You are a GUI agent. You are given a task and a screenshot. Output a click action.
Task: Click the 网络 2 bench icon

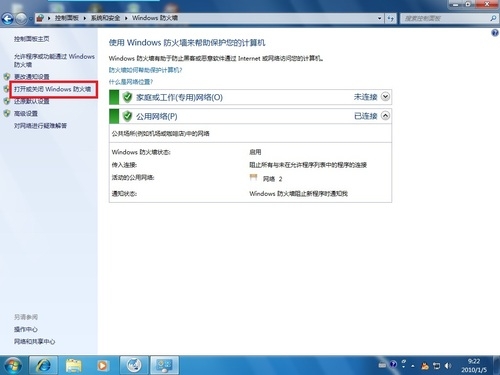pos(253,178)
